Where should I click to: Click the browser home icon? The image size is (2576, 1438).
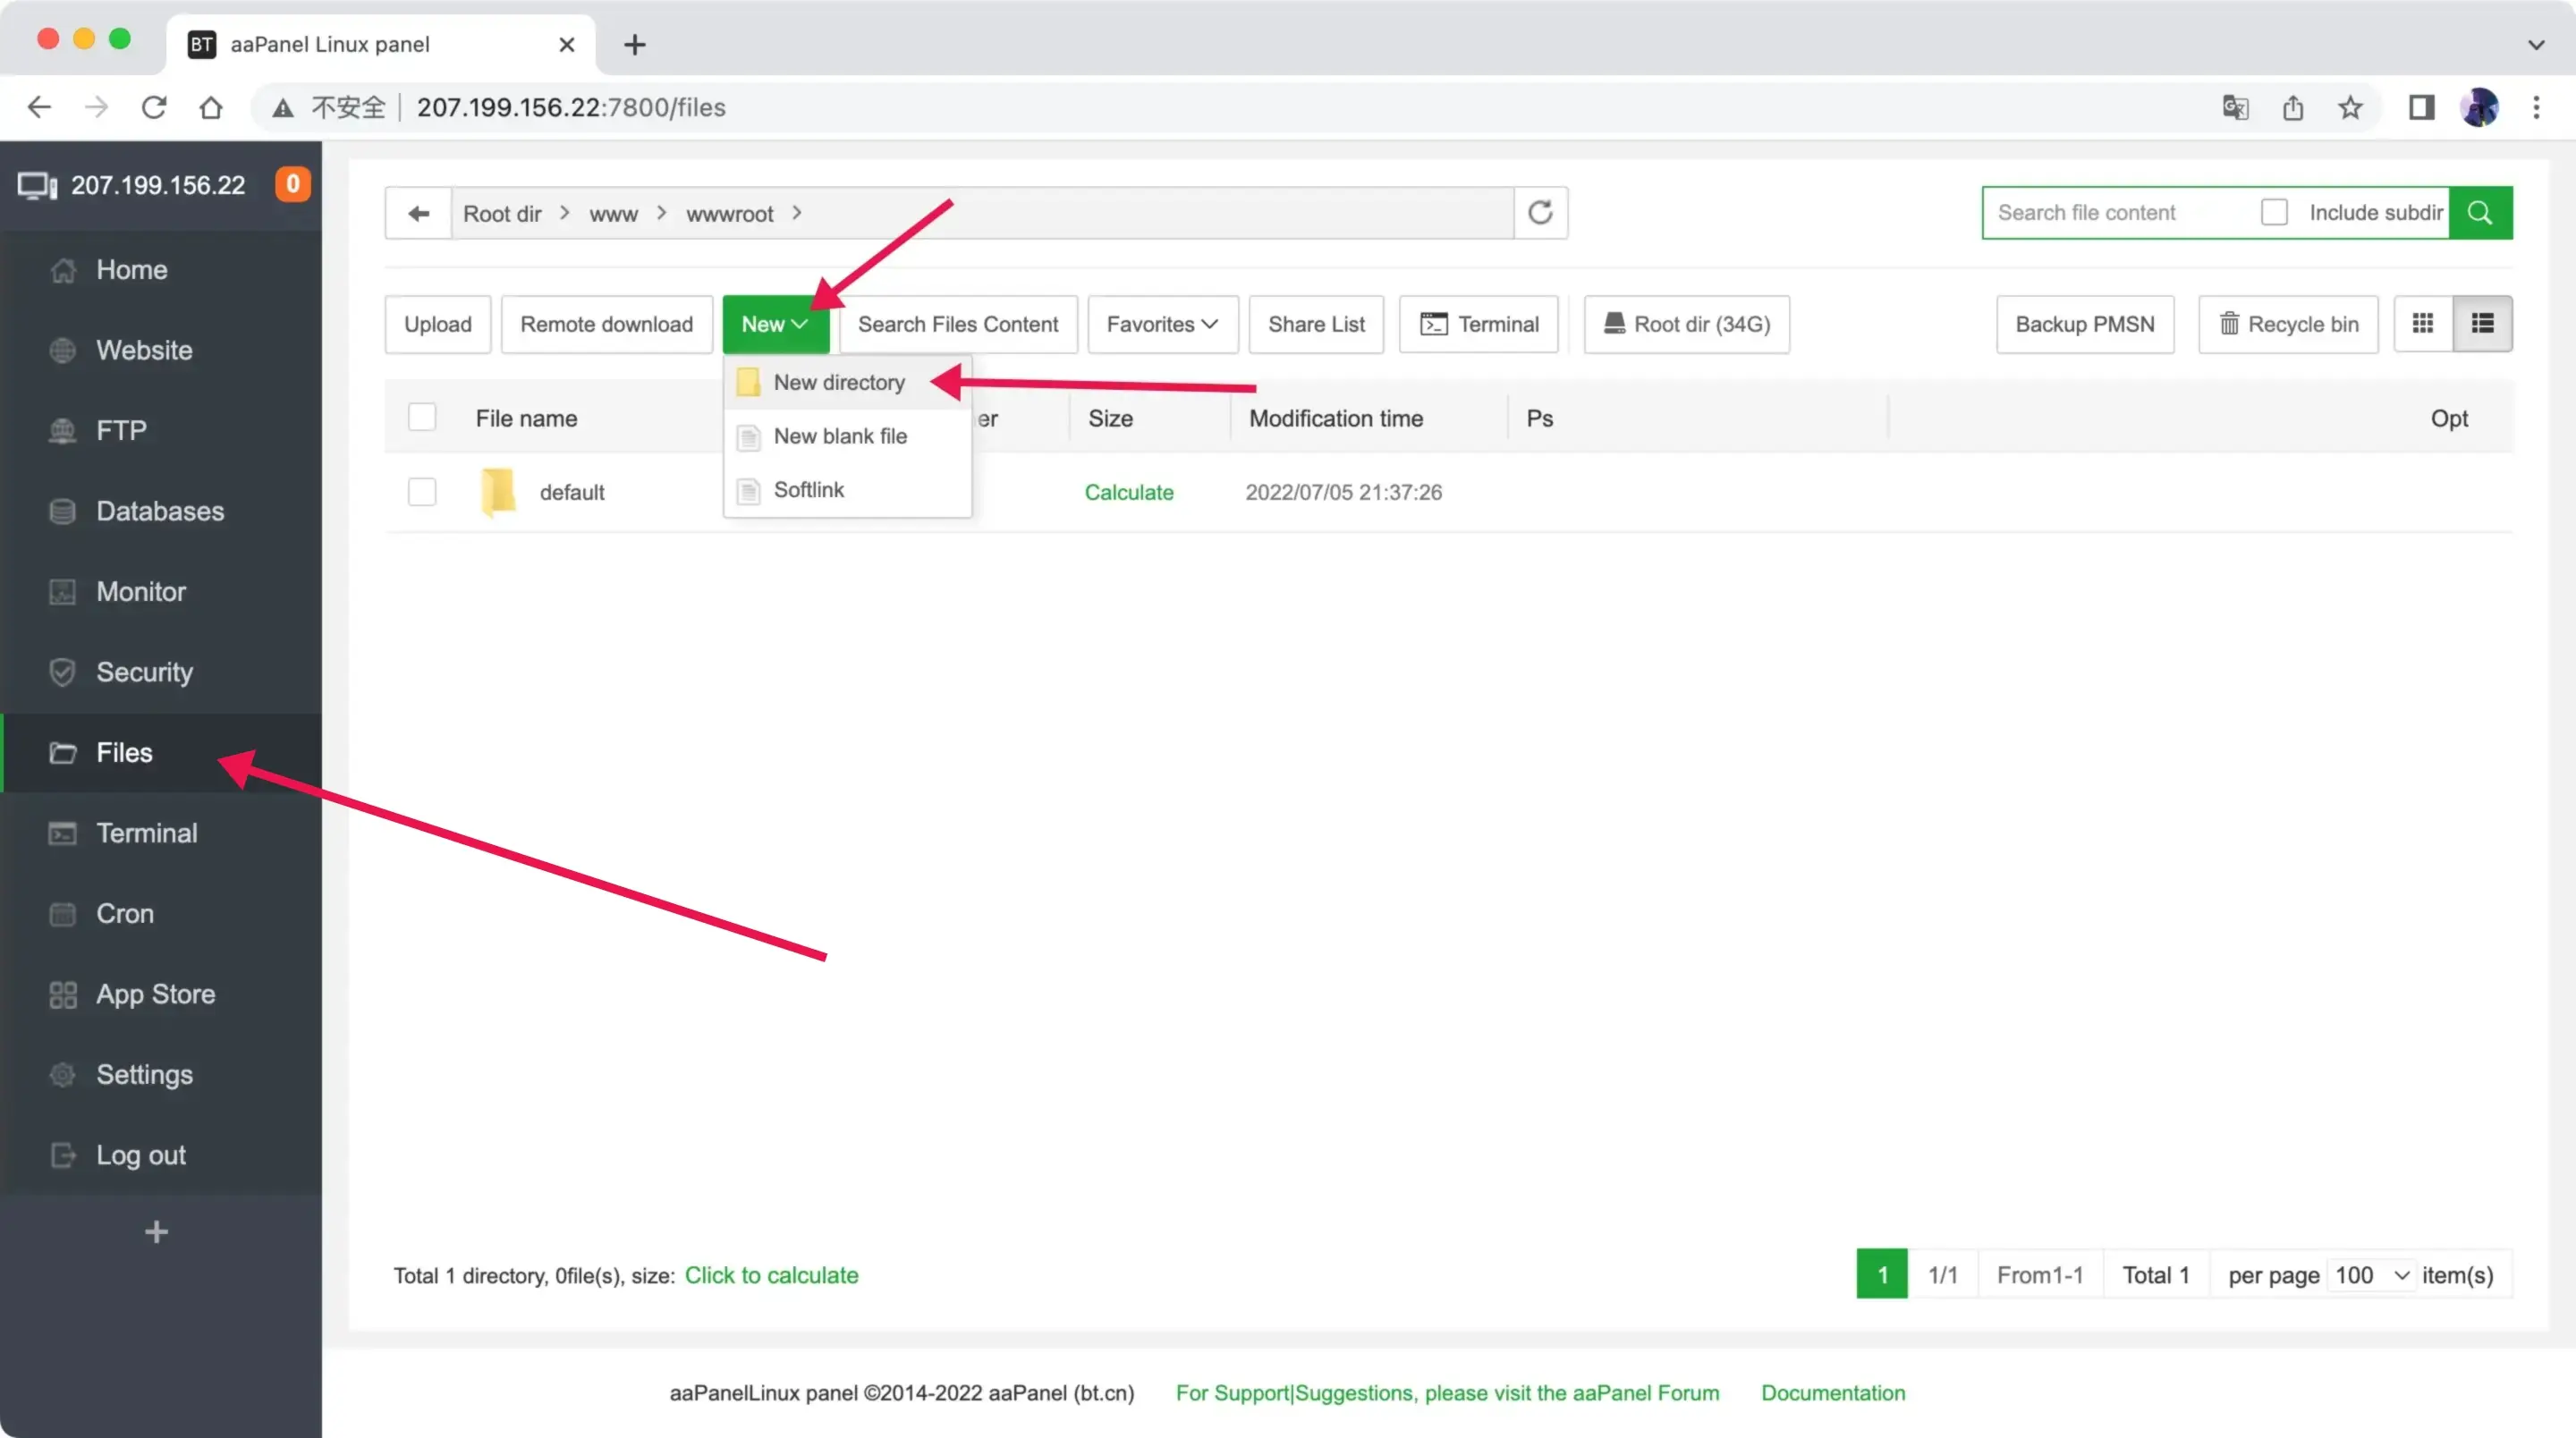[x=210, y=107]
